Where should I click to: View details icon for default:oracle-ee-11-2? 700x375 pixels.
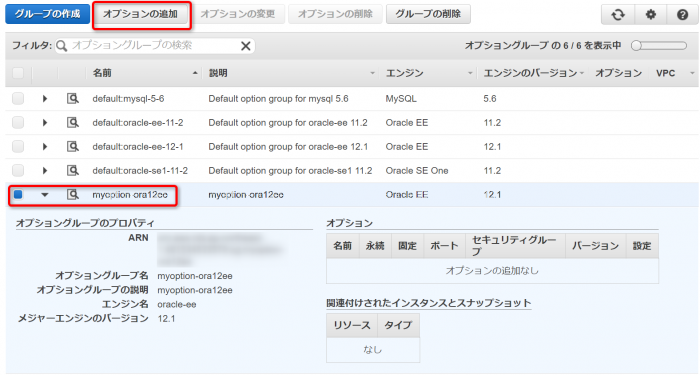73,122
